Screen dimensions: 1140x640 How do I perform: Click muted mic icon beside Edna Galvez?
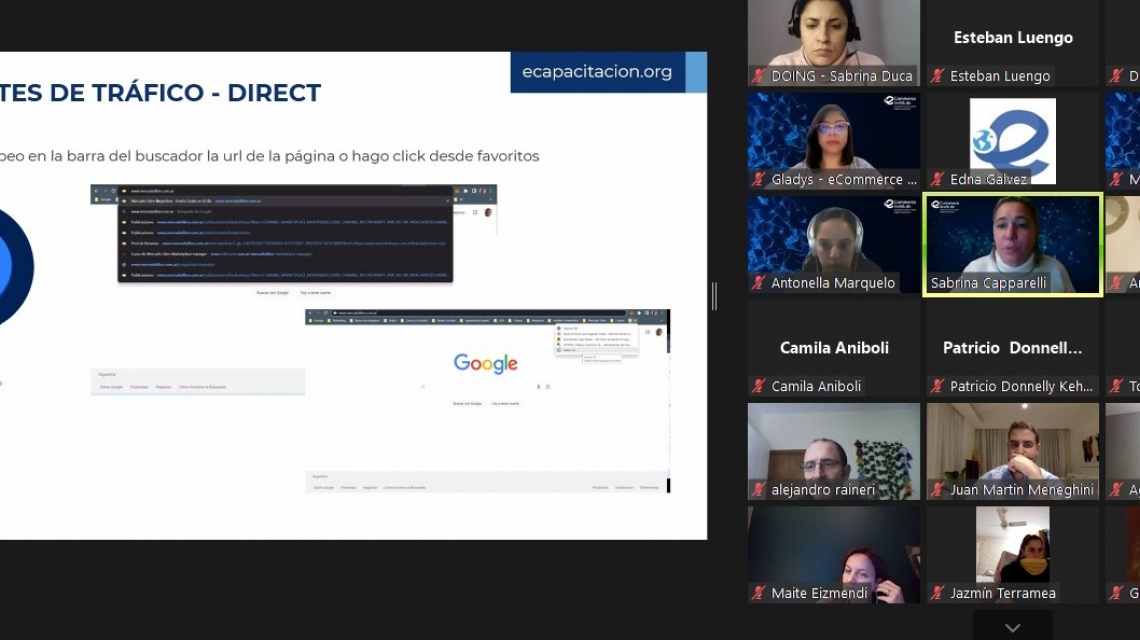(937, 180)
